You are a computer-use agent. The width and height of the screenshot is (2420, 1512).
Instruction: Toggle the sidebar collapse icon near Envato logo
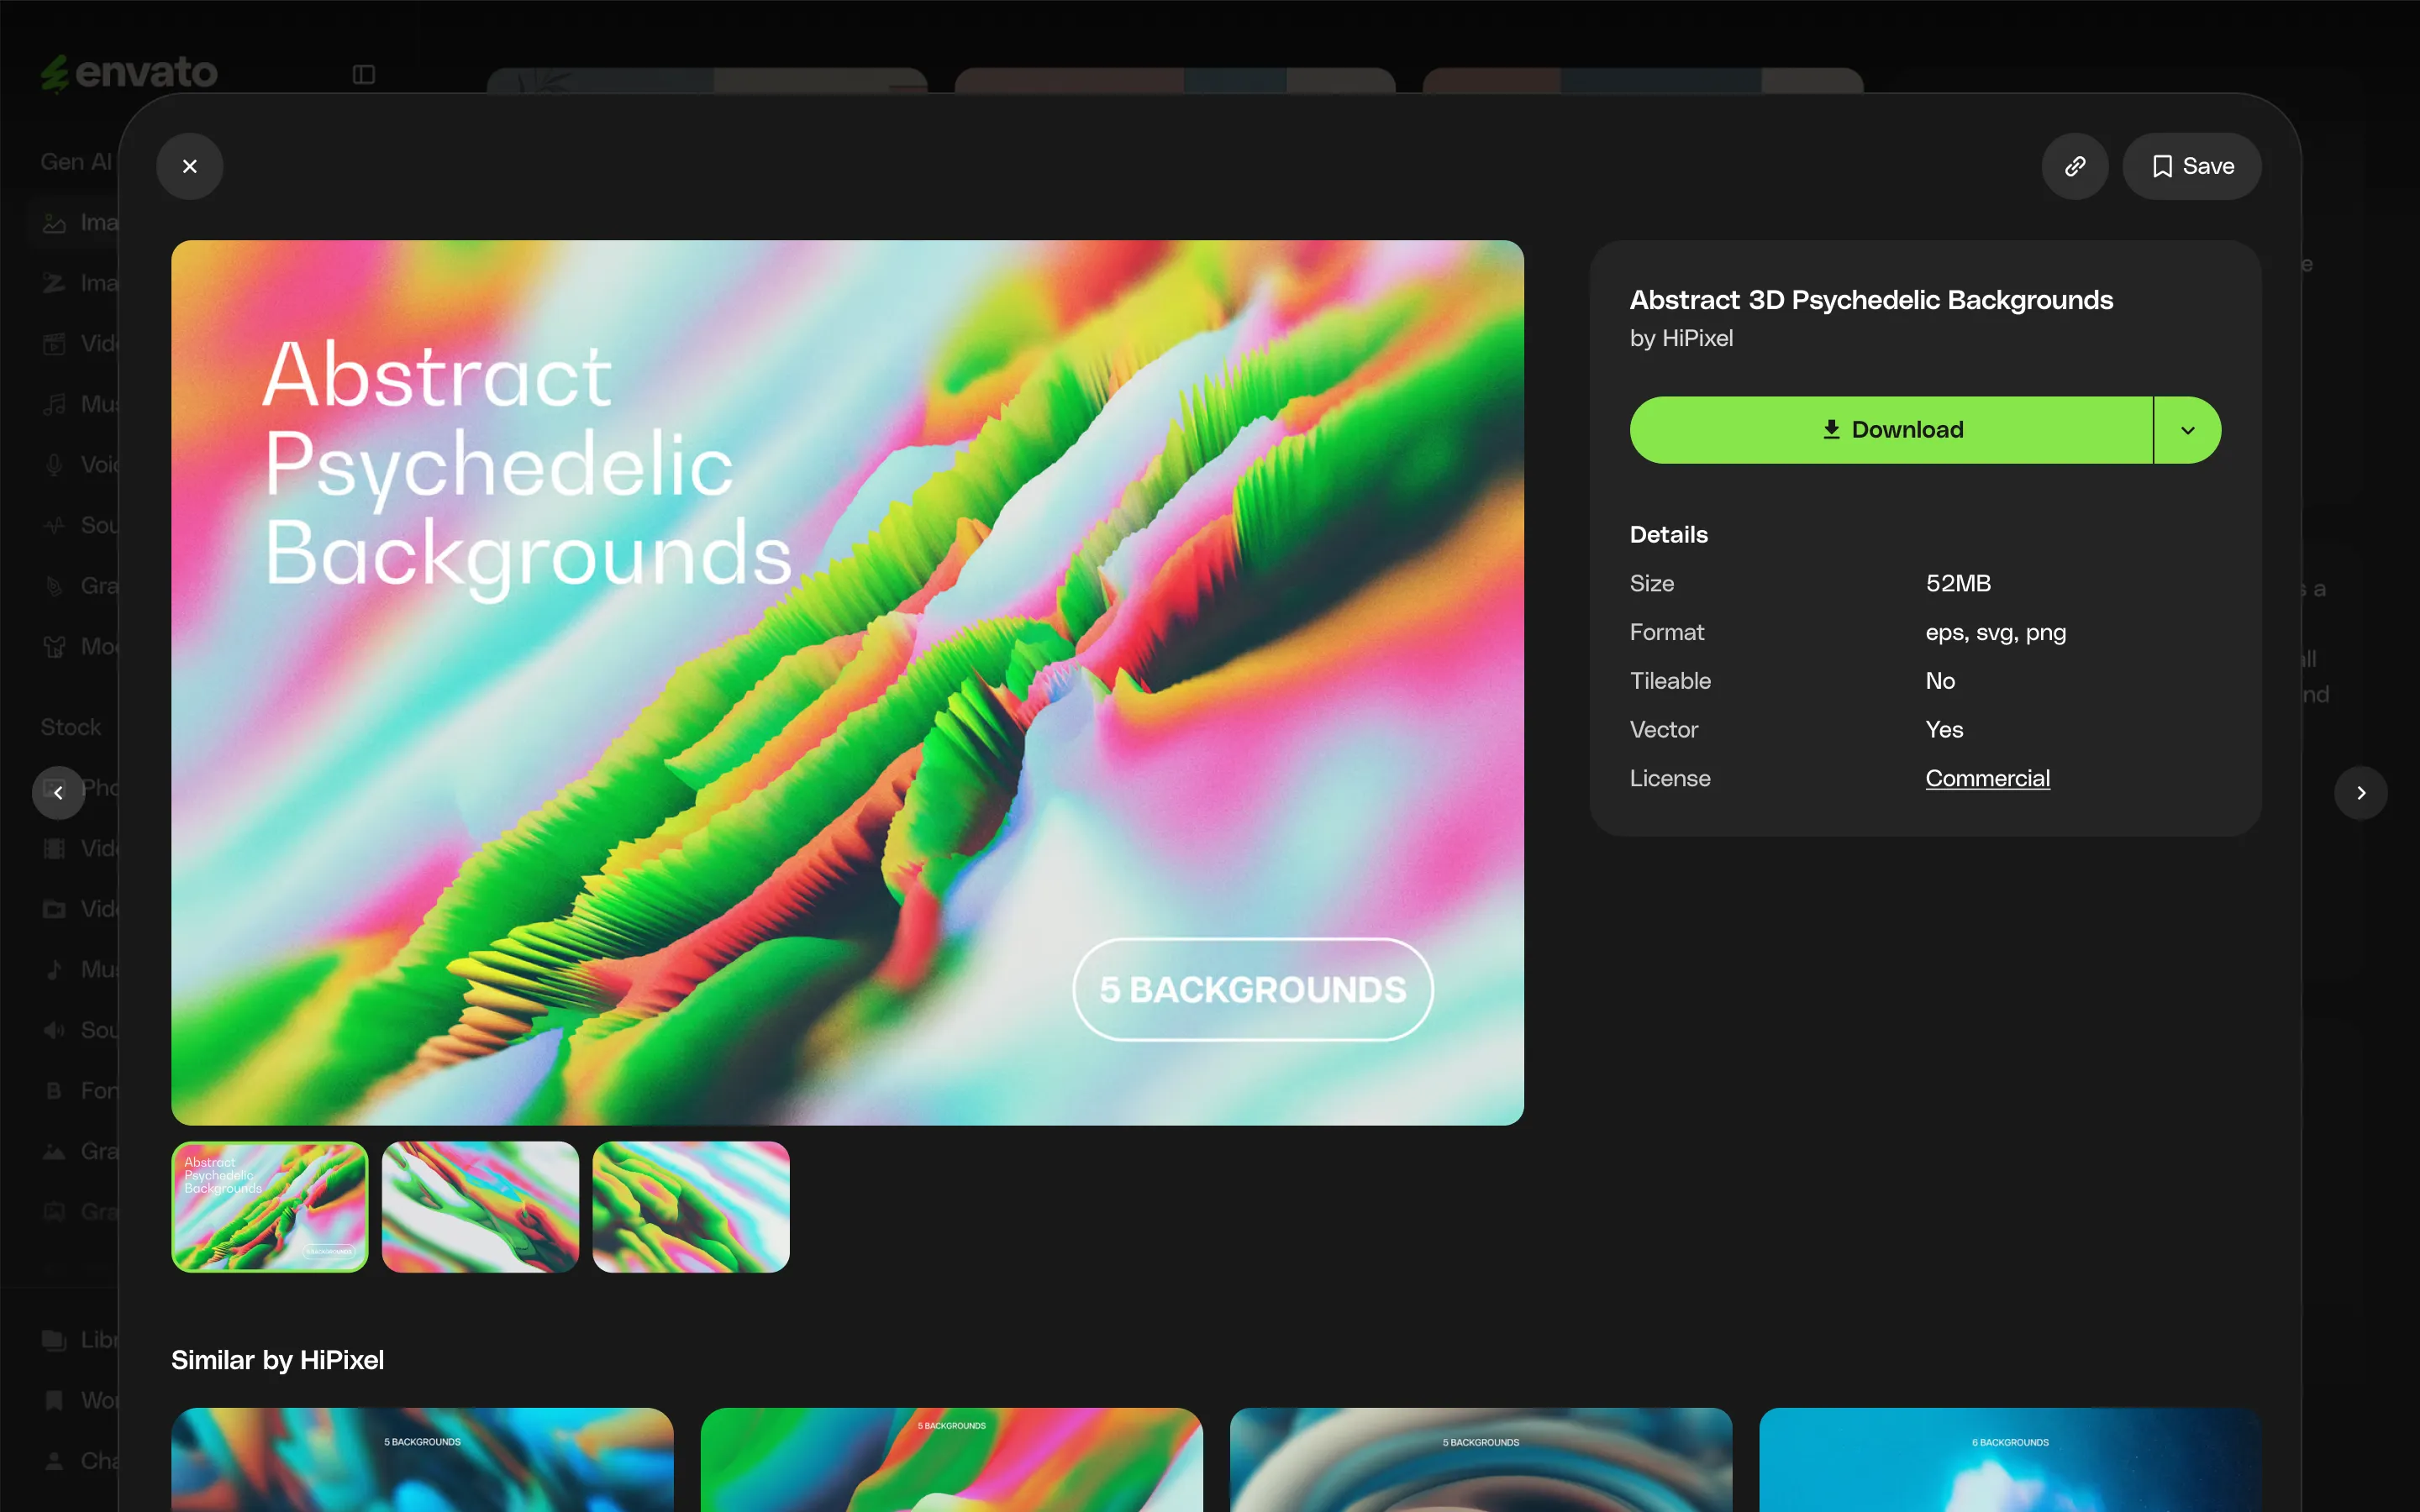pos(364,74)
